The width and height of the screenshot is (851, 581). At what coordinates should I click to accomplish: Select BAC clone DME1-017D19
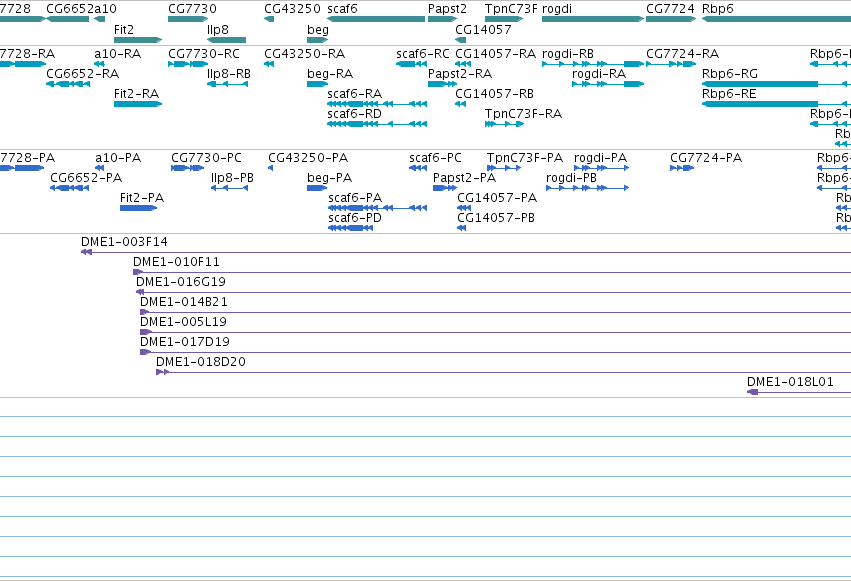[496, 353]
